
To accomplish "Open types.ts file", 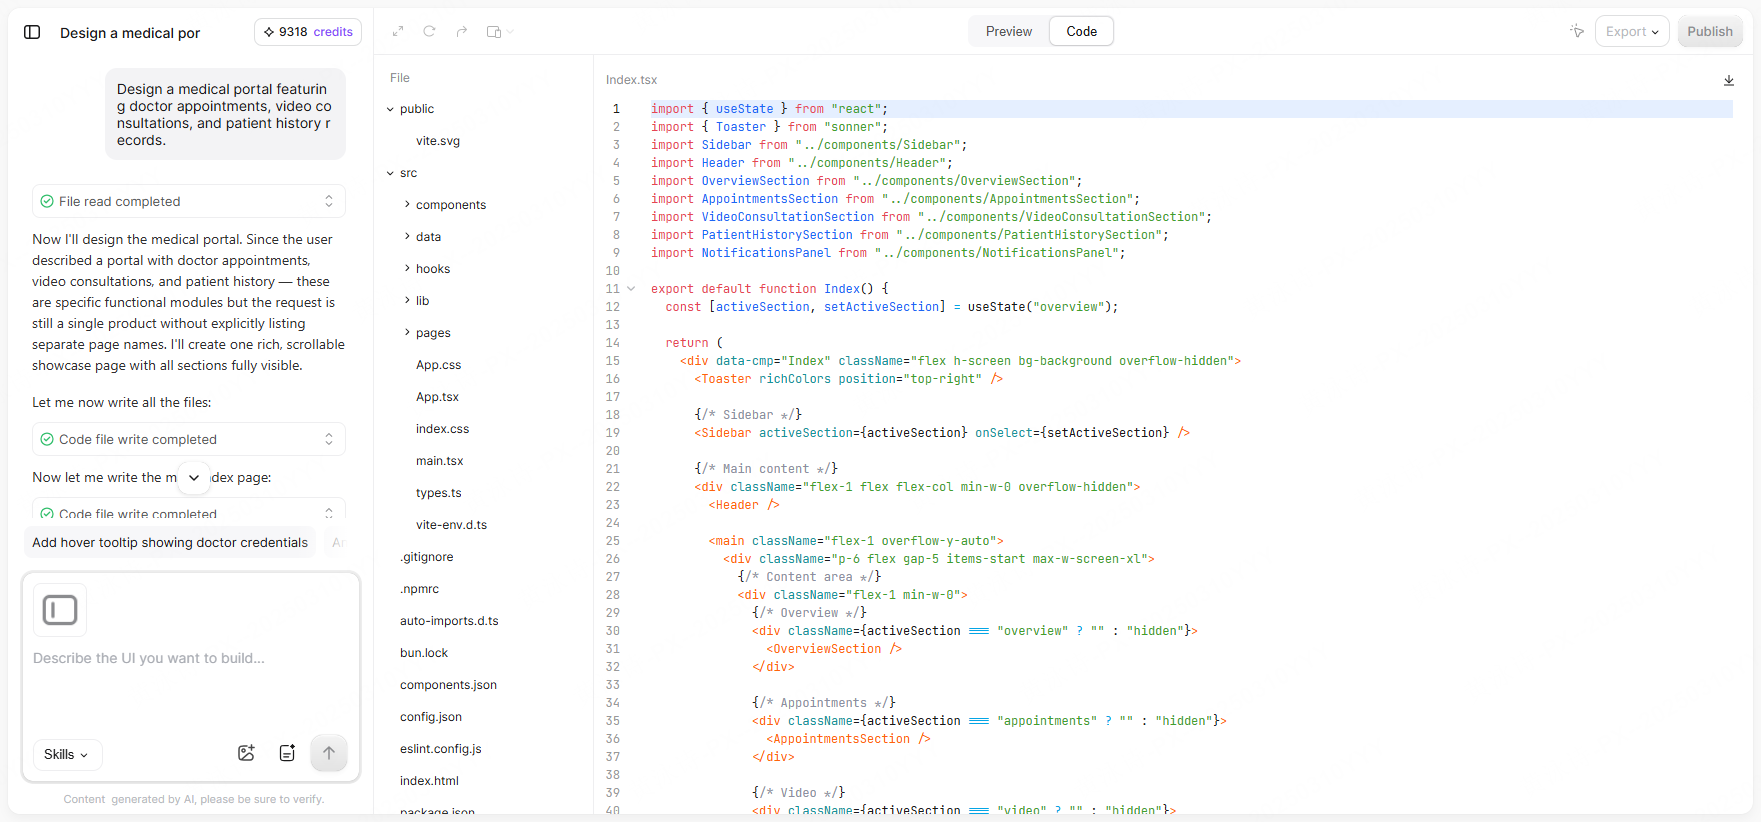I will pos(438,493).
